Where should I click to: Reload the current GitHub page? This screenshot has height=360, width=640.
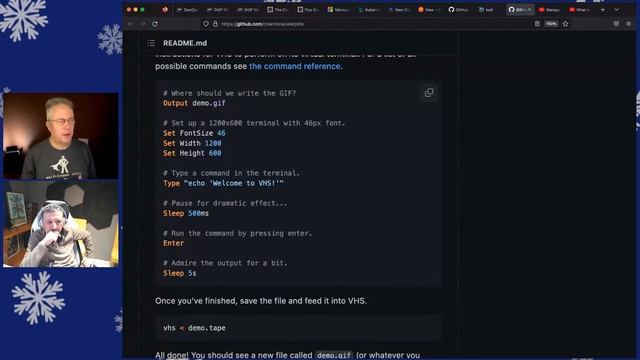[155, 24]
